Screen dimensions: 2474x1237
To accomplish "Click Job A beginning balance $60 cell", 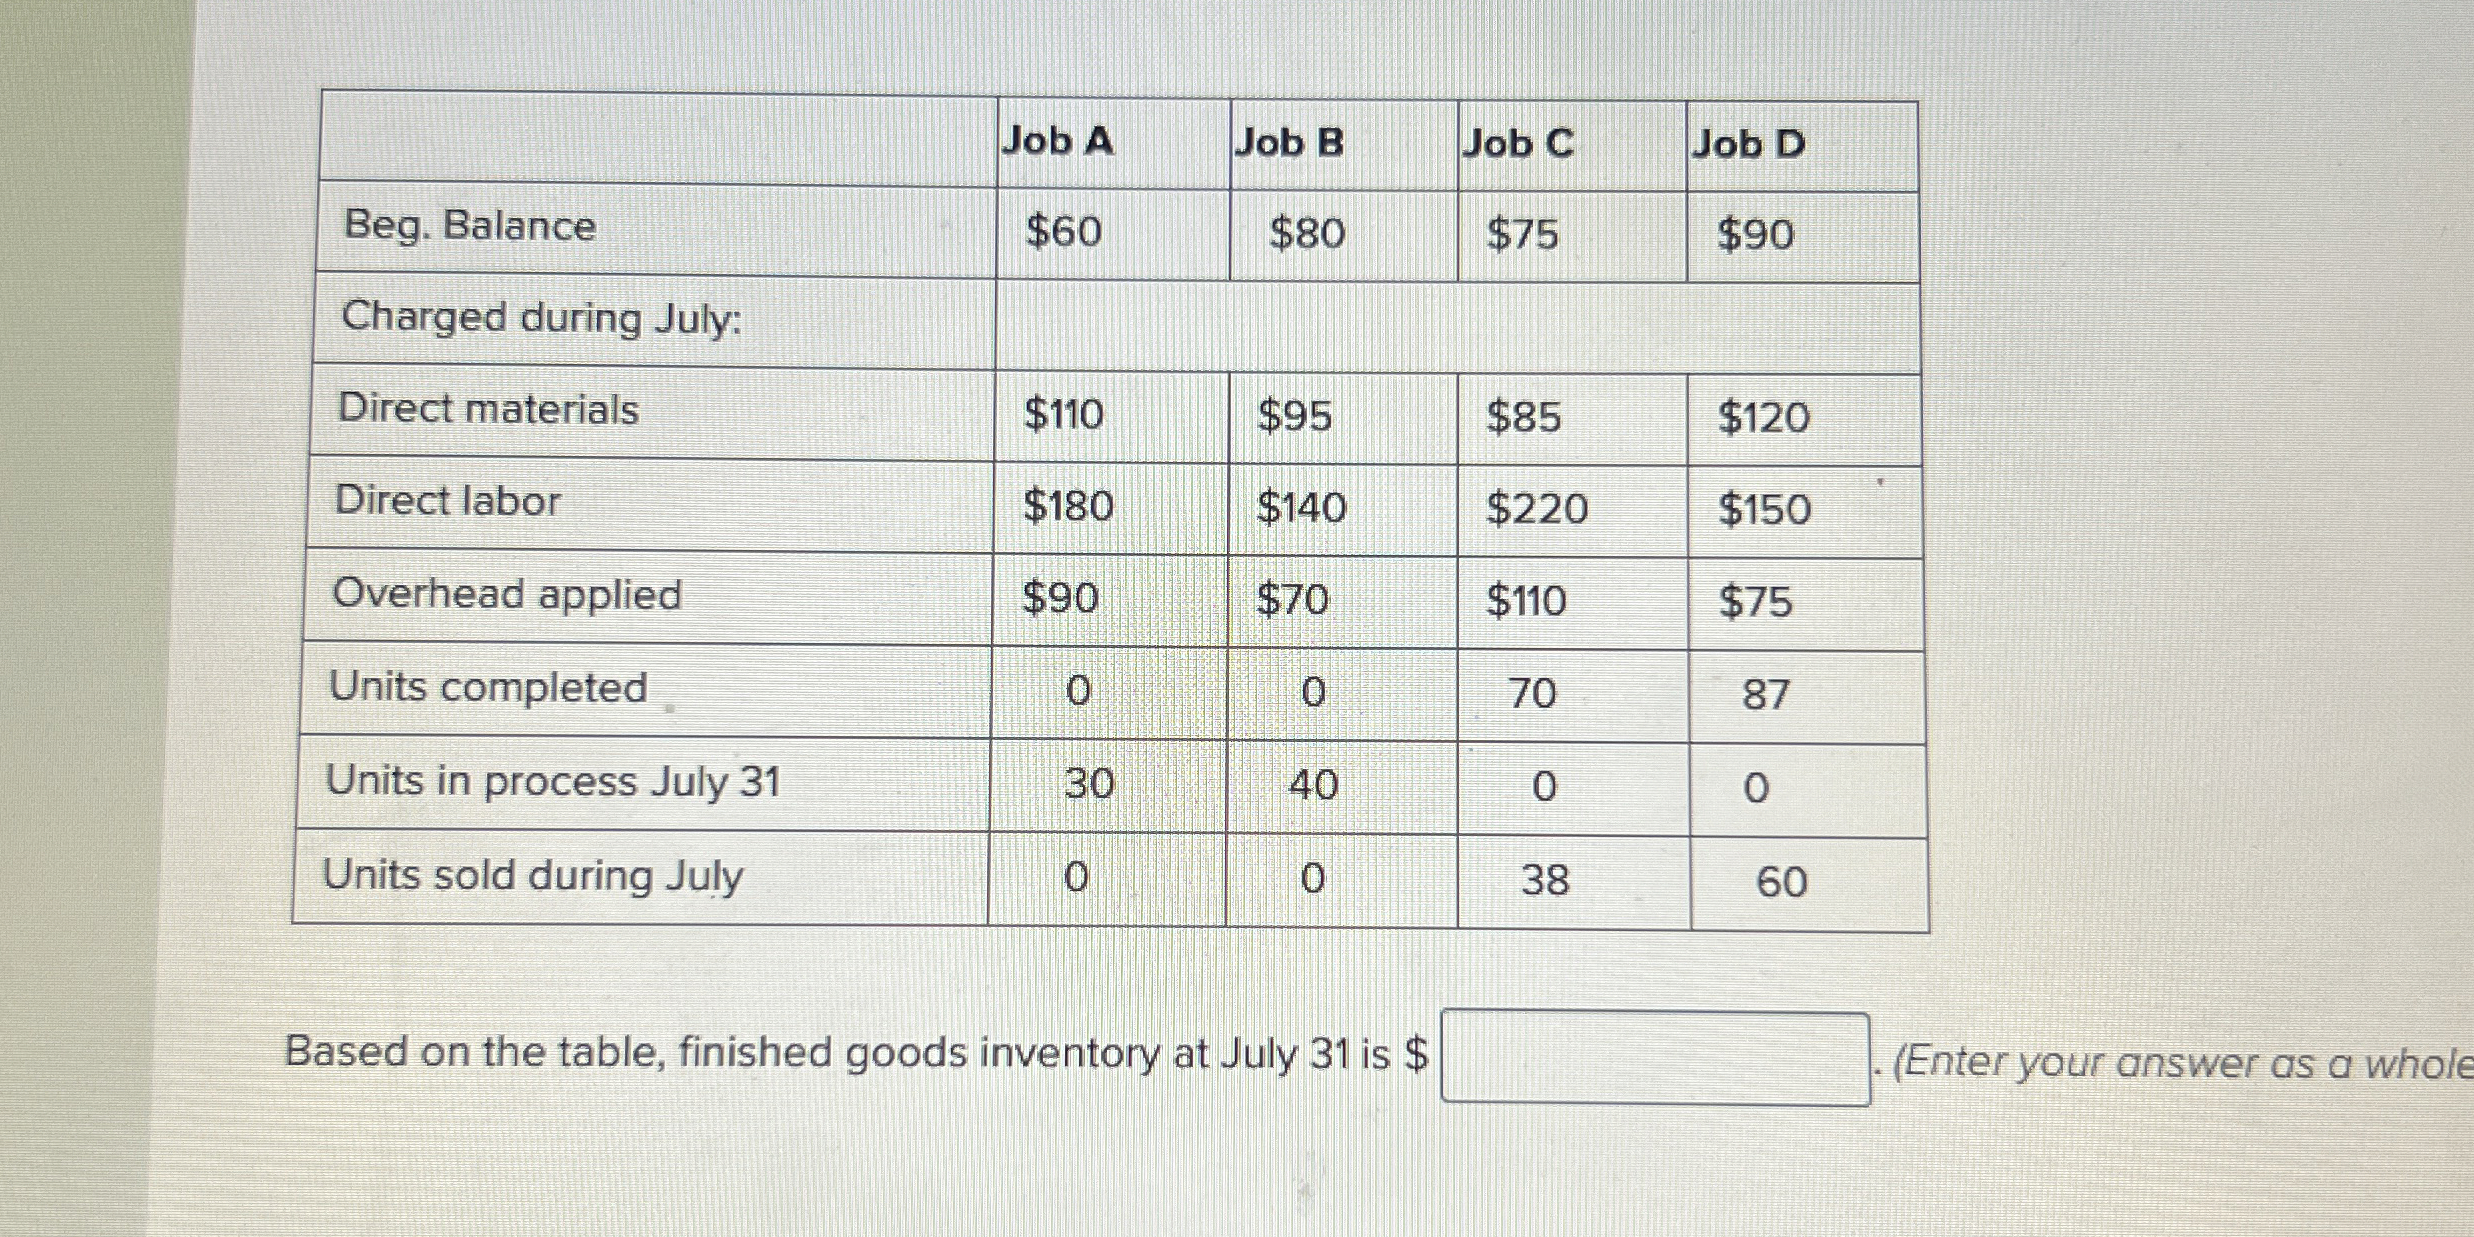I will pos(1063,233).
